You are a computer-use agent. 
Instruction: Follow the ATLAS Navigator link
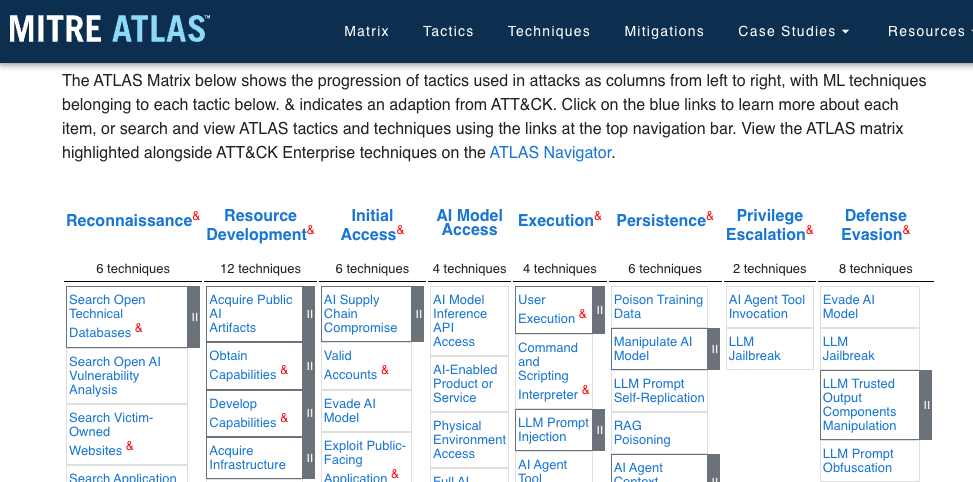point(550,152)
